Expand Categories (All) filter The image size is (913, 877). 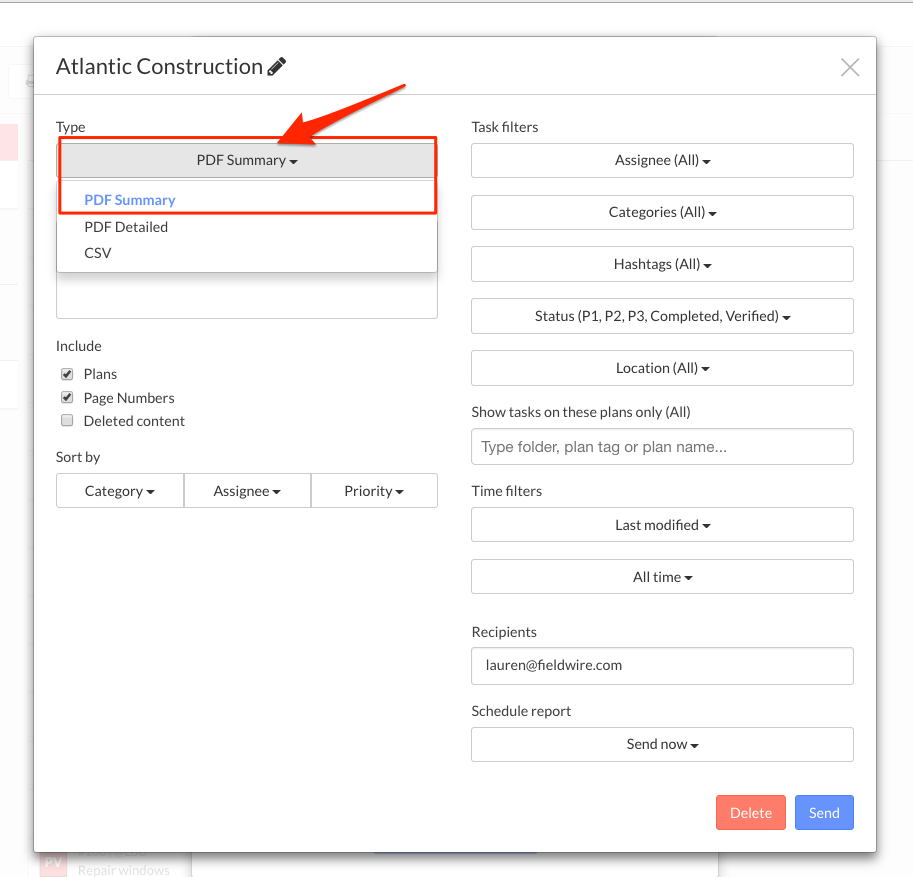coord(662,212)
